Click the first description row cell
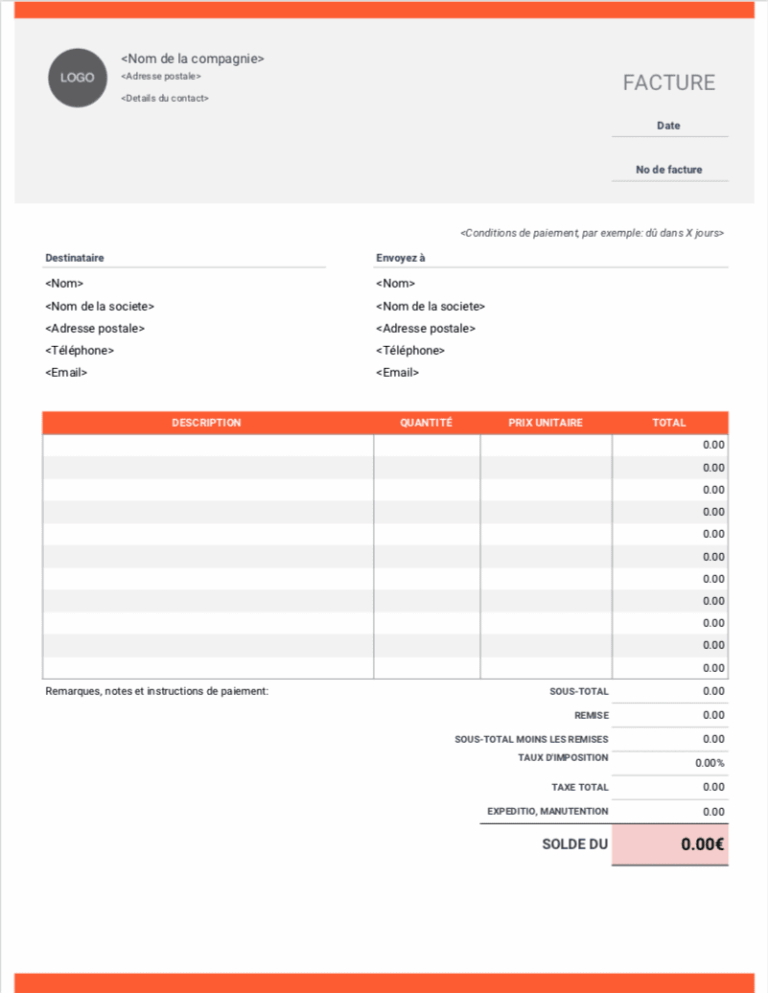This screenshot has width=768, height=993. tap(207, 445)
